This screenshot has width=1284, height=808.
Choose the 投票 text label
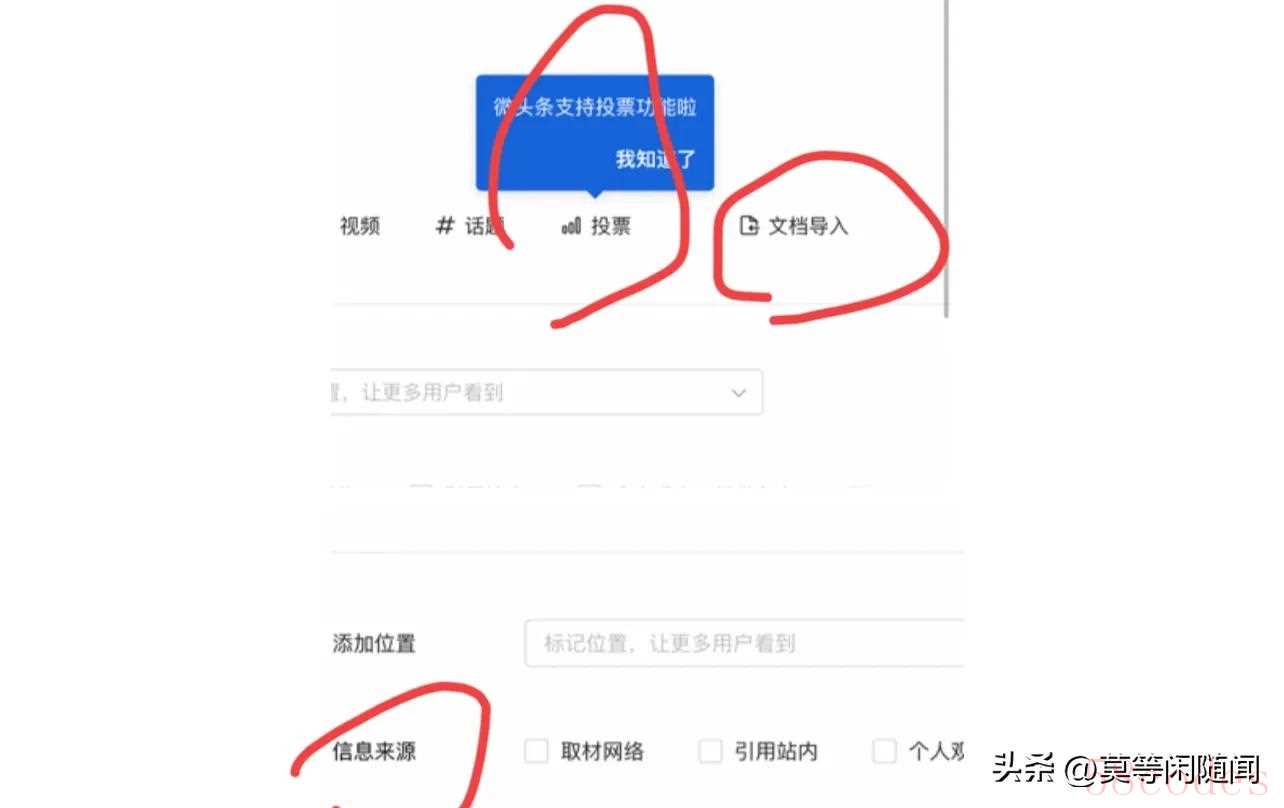[x=611, y=226]
